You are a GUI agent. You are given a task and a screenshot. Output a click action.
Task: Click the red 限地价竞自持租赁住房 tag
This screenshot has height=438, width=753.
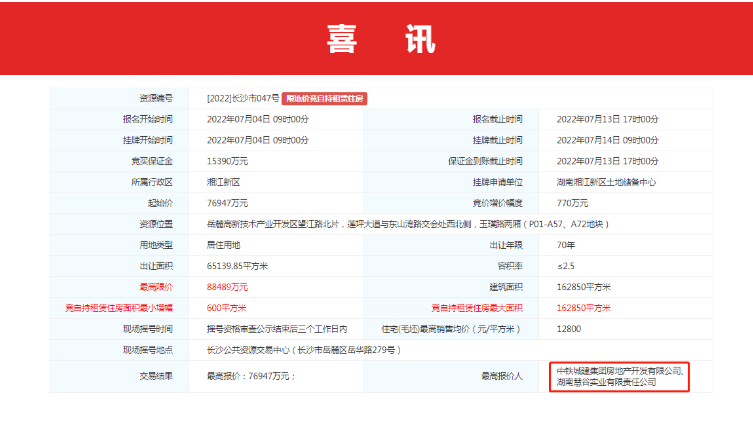click(x=325, y=98)
